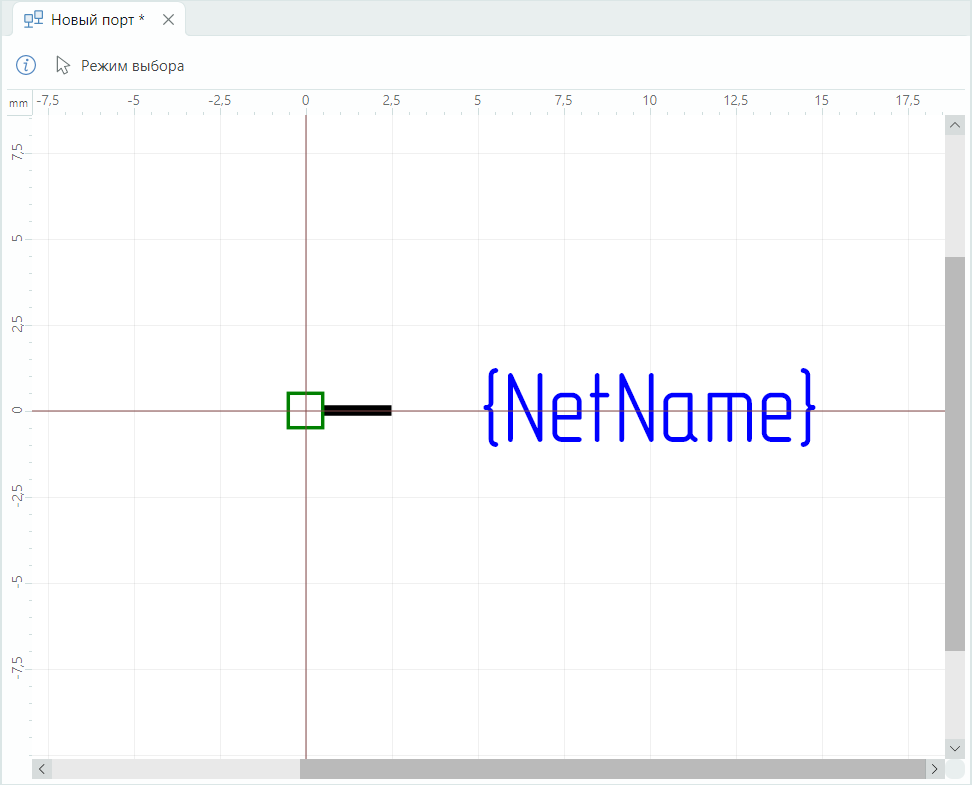
Task: Close the 'Новый порт *' tab
Action: pos(168,19)
